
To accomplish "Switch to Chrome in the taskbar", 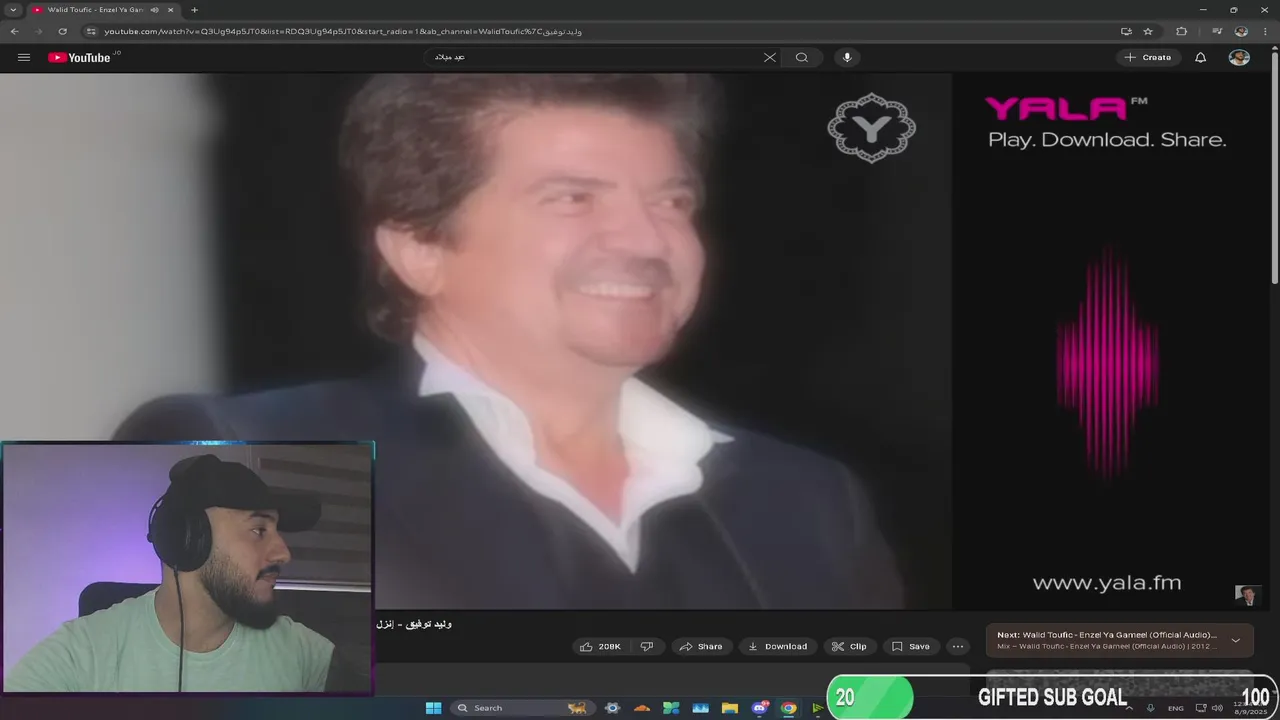I will [x=789, y=708].
